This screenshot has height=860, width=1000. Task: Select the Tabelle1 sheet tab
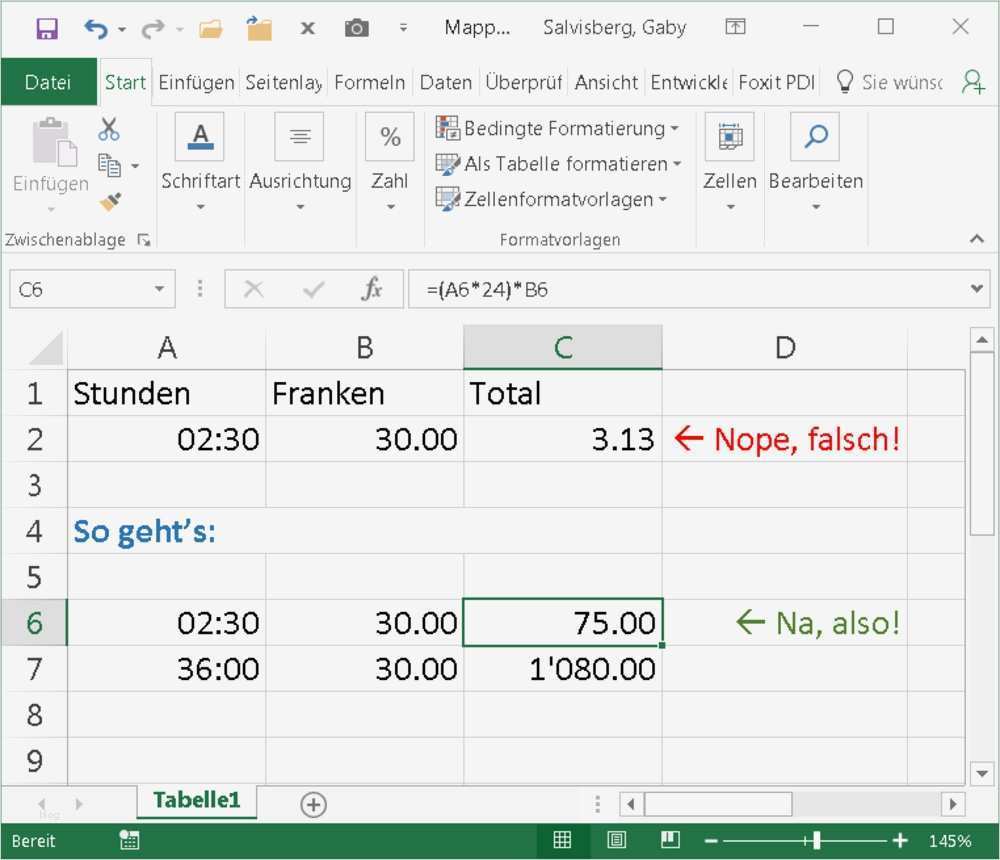196,801
